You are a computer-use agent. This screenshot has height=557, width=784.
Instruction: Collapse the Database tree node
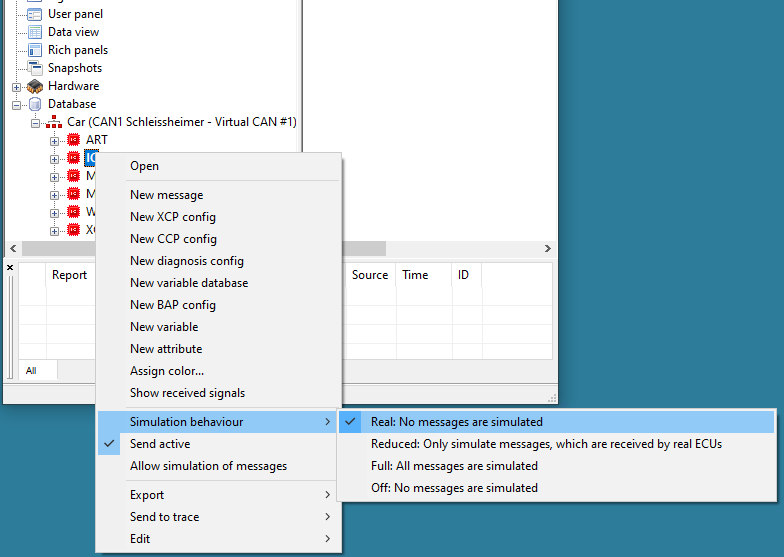17,104
